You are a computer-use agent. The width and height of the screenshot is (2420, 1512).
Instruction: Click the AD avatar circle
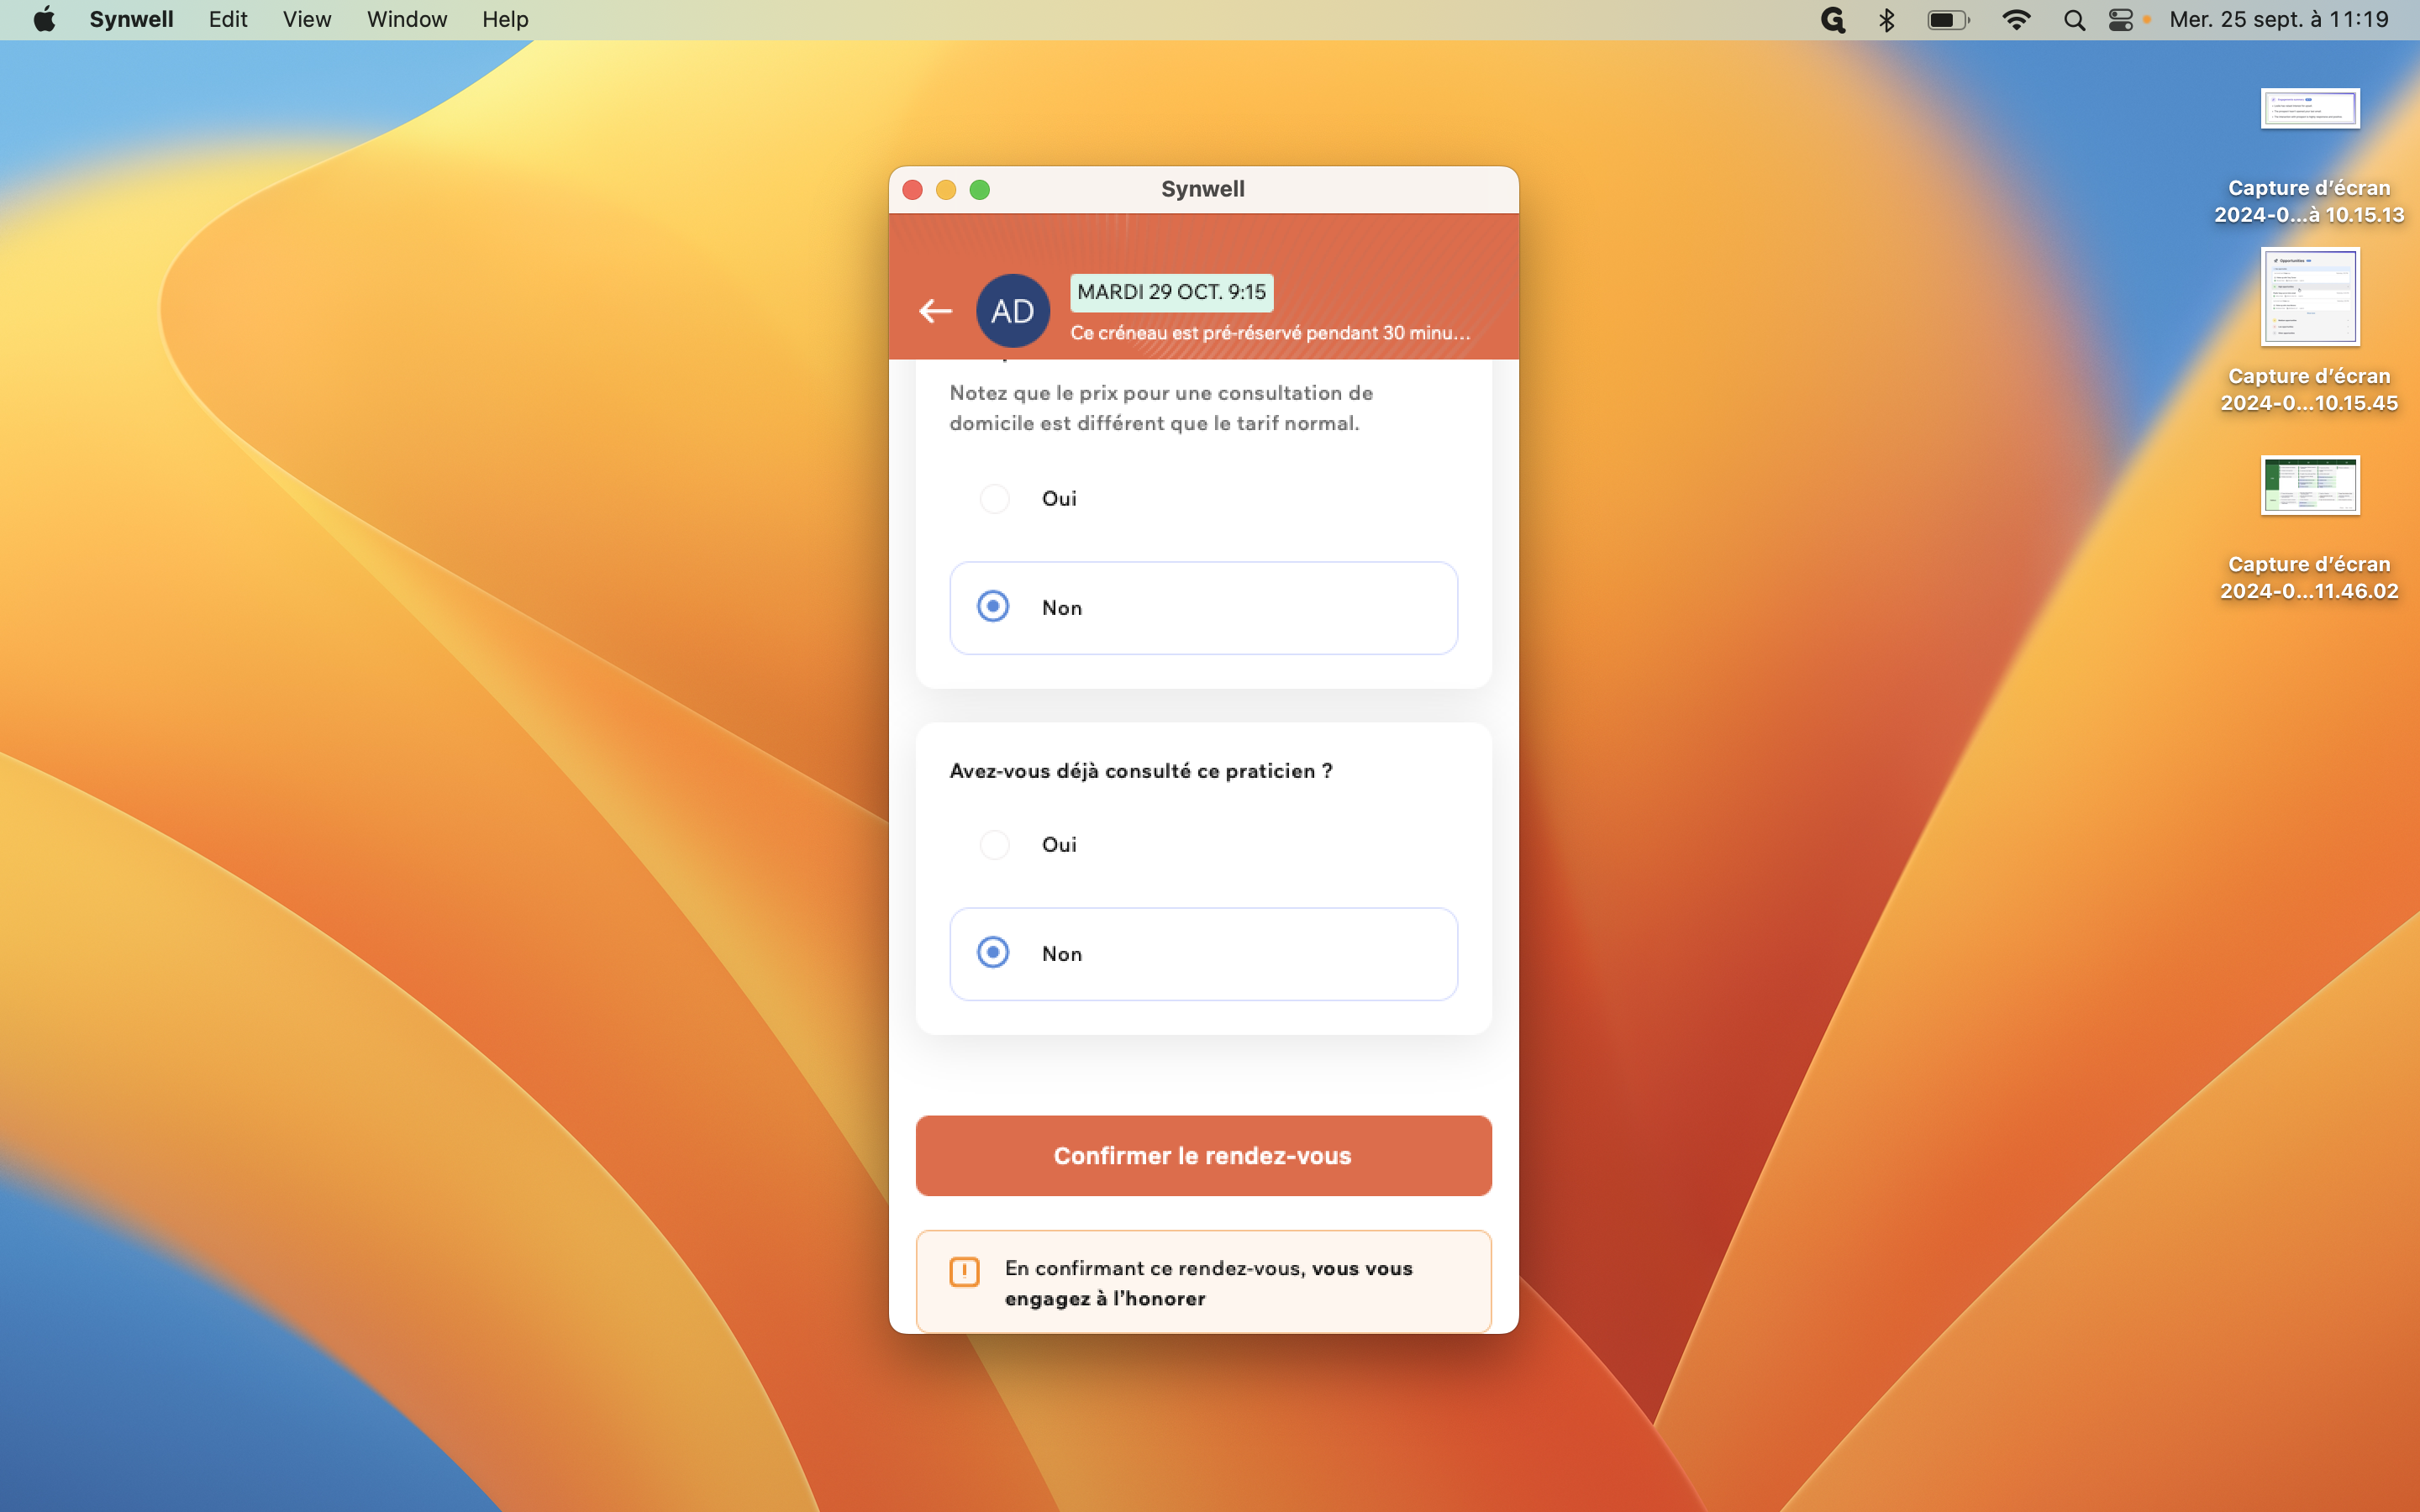[x=1012, y=311]
